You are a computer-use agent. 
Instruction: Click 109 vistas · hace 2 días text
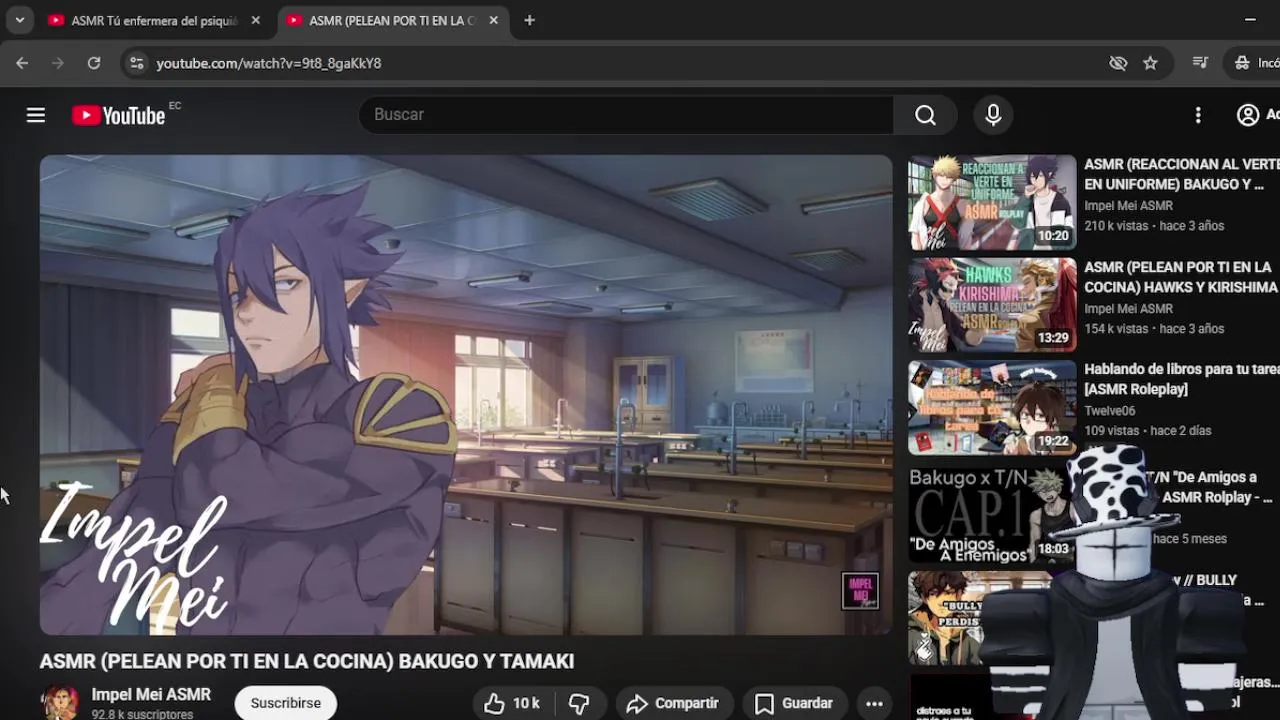[1147, 431]
